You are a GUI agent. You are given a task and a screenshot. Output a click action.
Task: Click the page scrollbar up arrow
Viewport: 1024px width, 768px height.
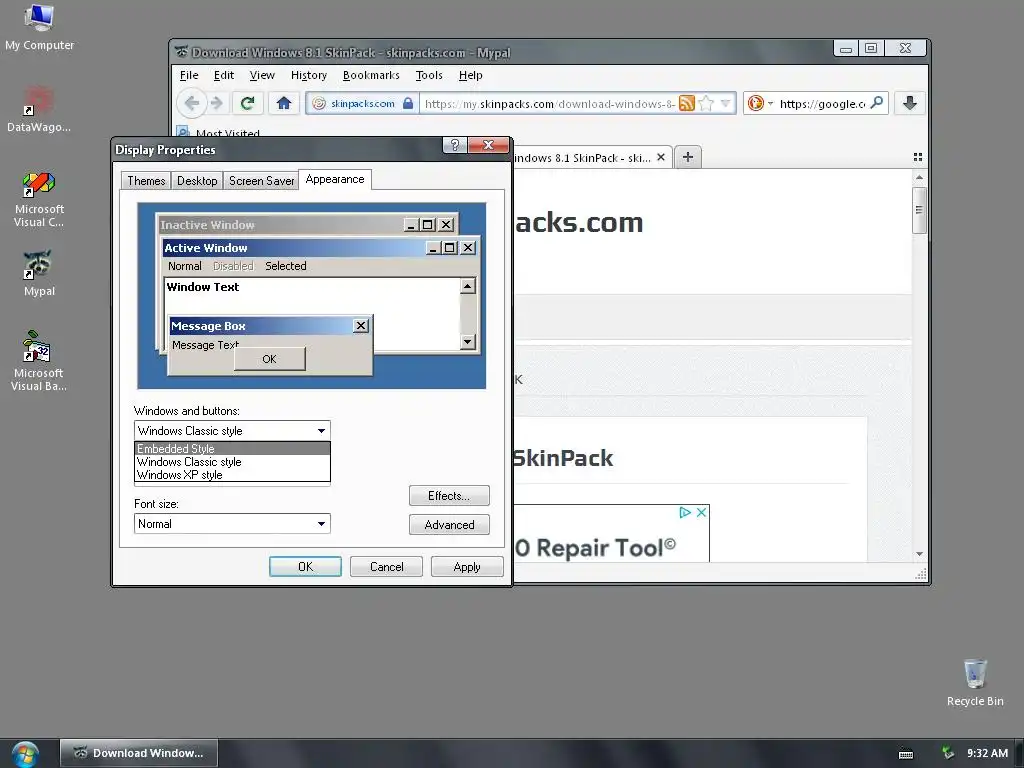coord(919,177)
